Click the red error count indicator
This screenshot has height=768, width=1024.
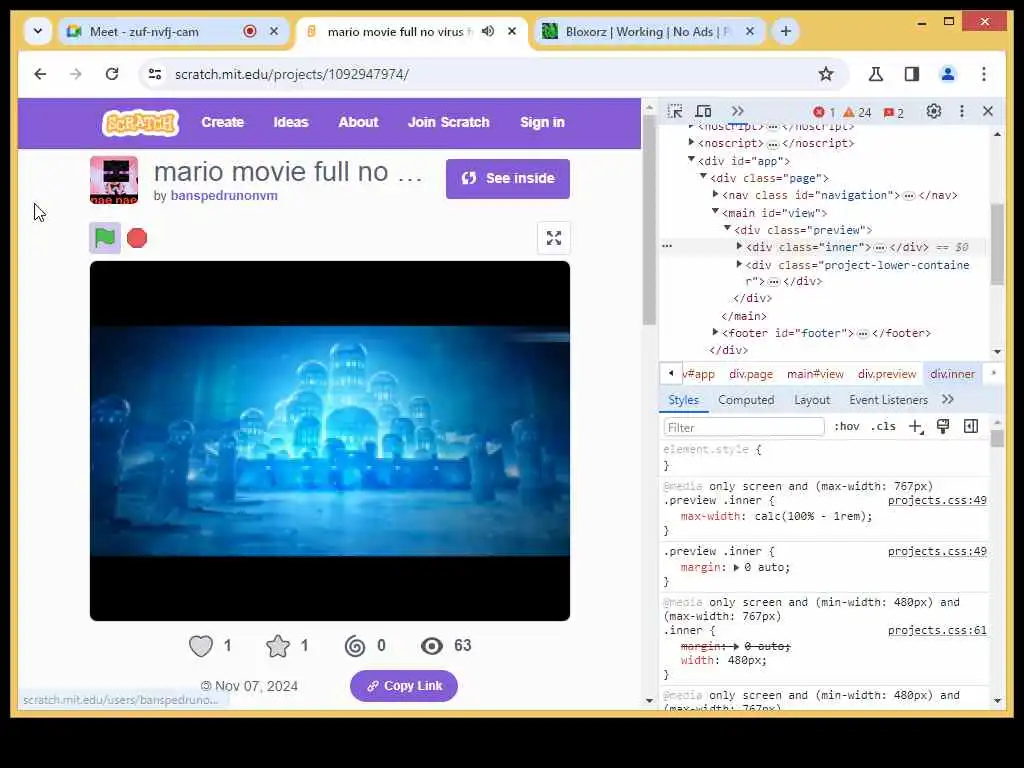(x=824, y=112)
